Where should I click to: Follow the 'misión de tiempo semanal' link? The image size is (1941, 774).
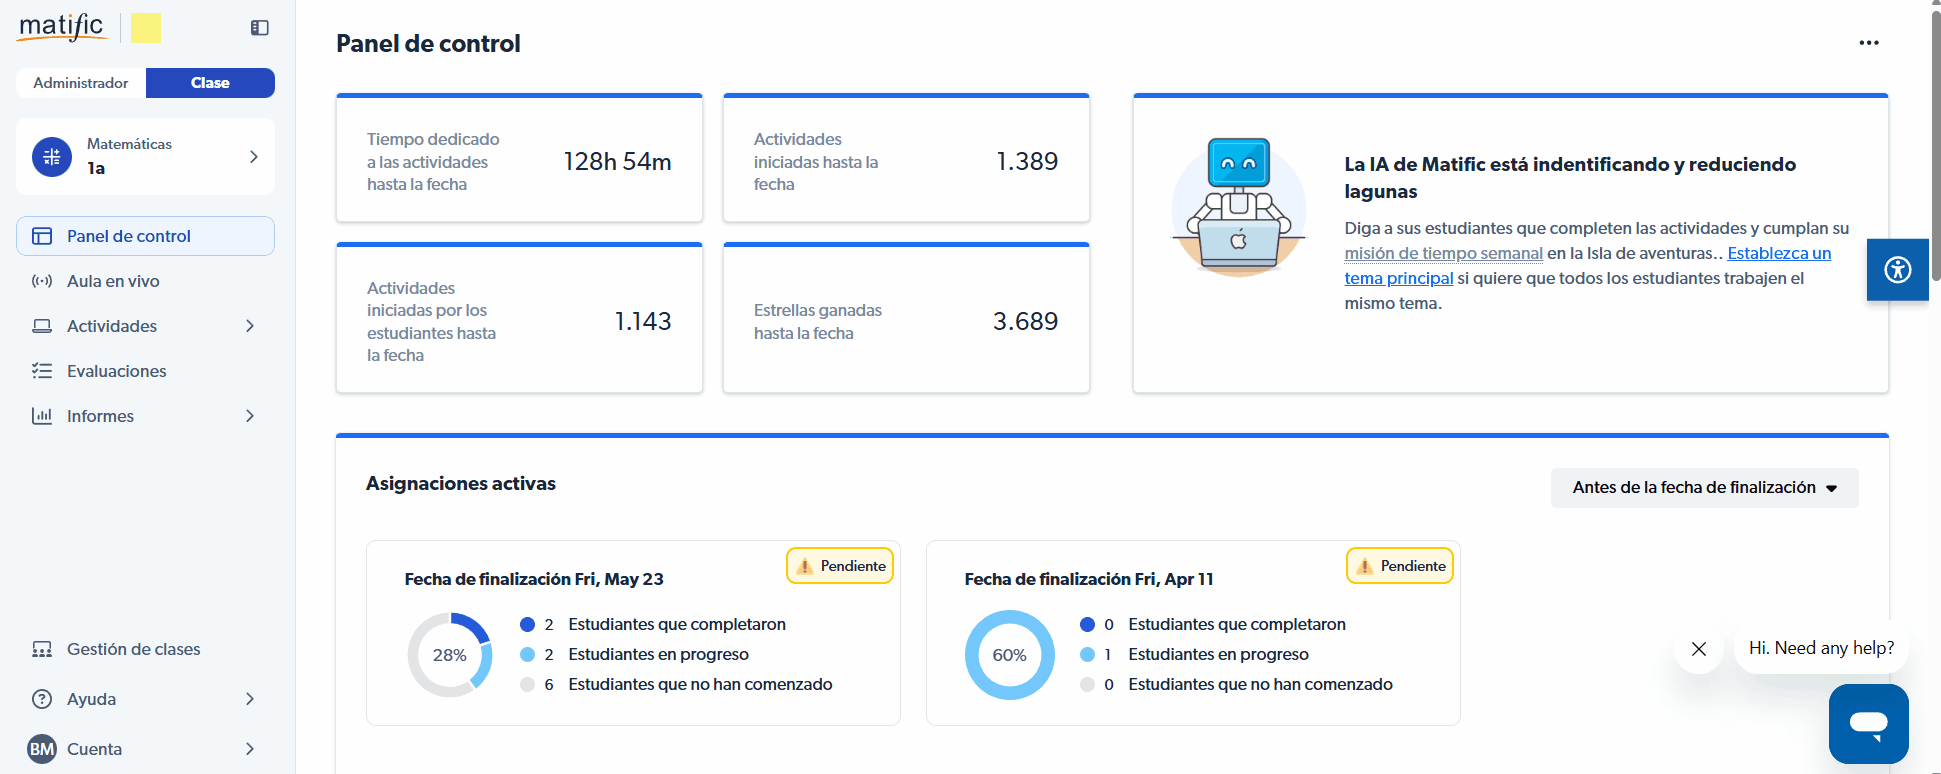[1443, 254]
